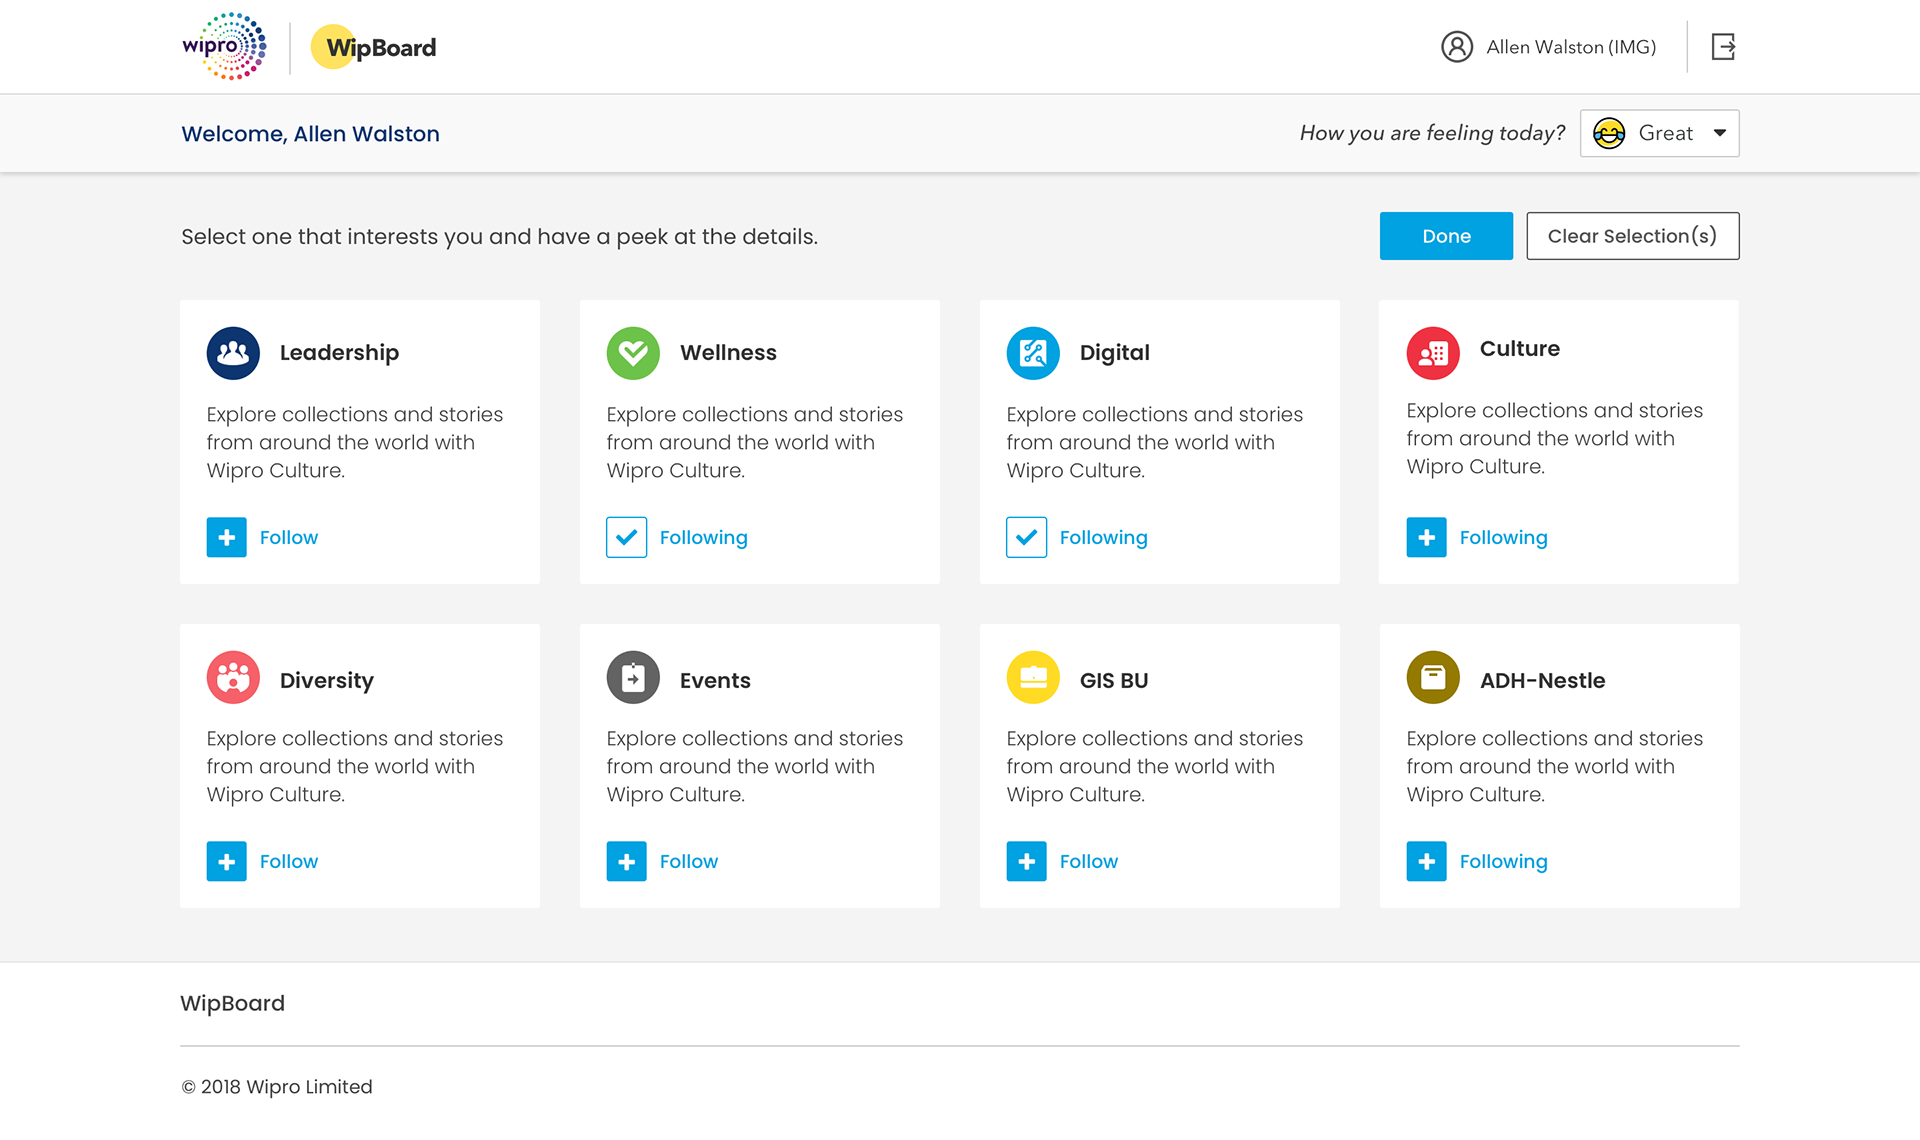The width and height of the screenshot is (1920, 1140).
Task: Click the logout icon in header
Action: point(1722,47)
